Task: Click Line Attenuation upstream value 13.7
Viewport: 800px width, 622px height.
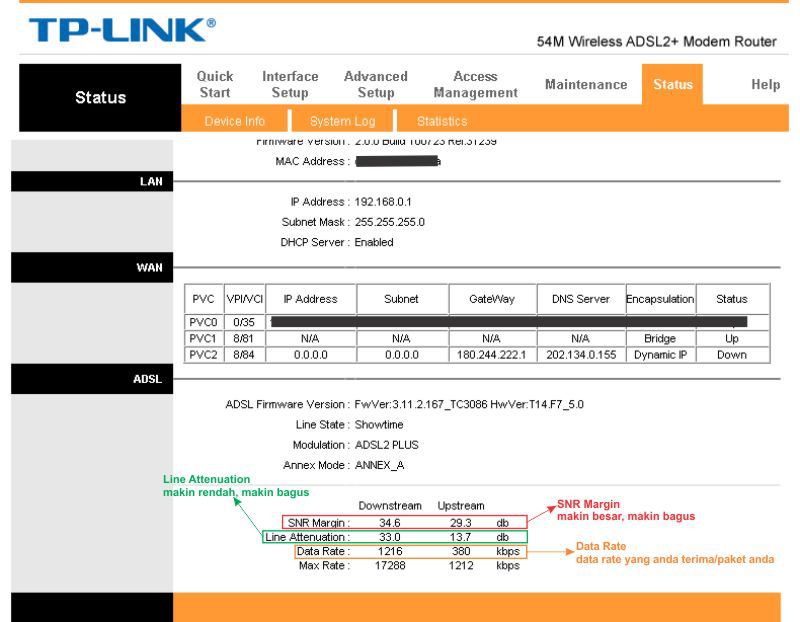Action: point(461,537)
